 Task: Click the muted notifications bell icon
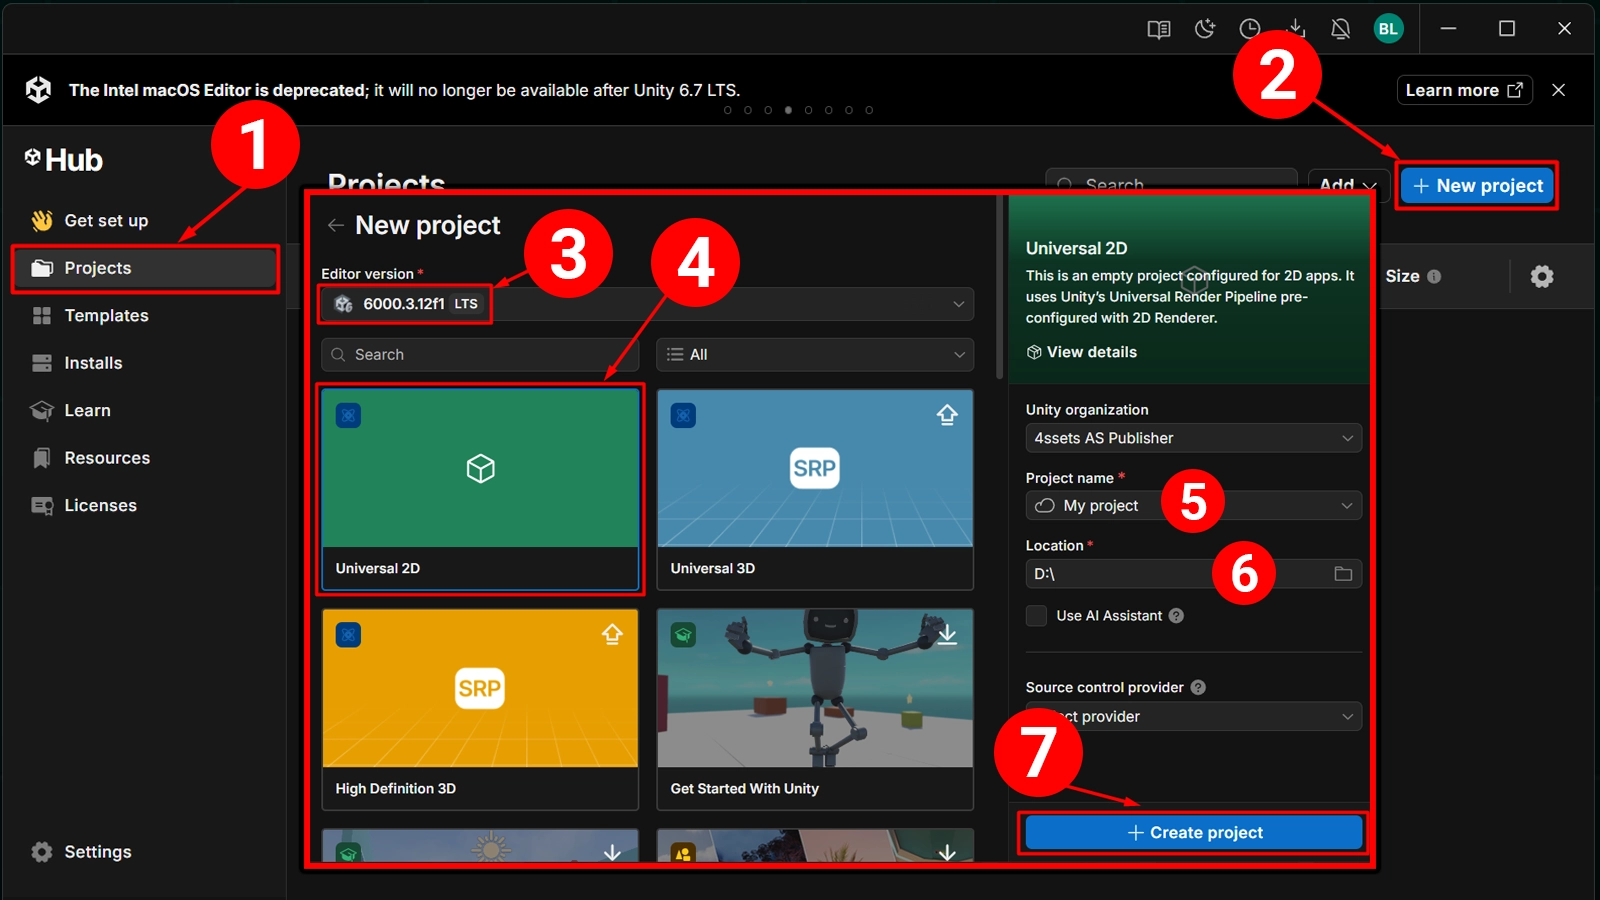pyautogui.click(x=1341, y=29)
